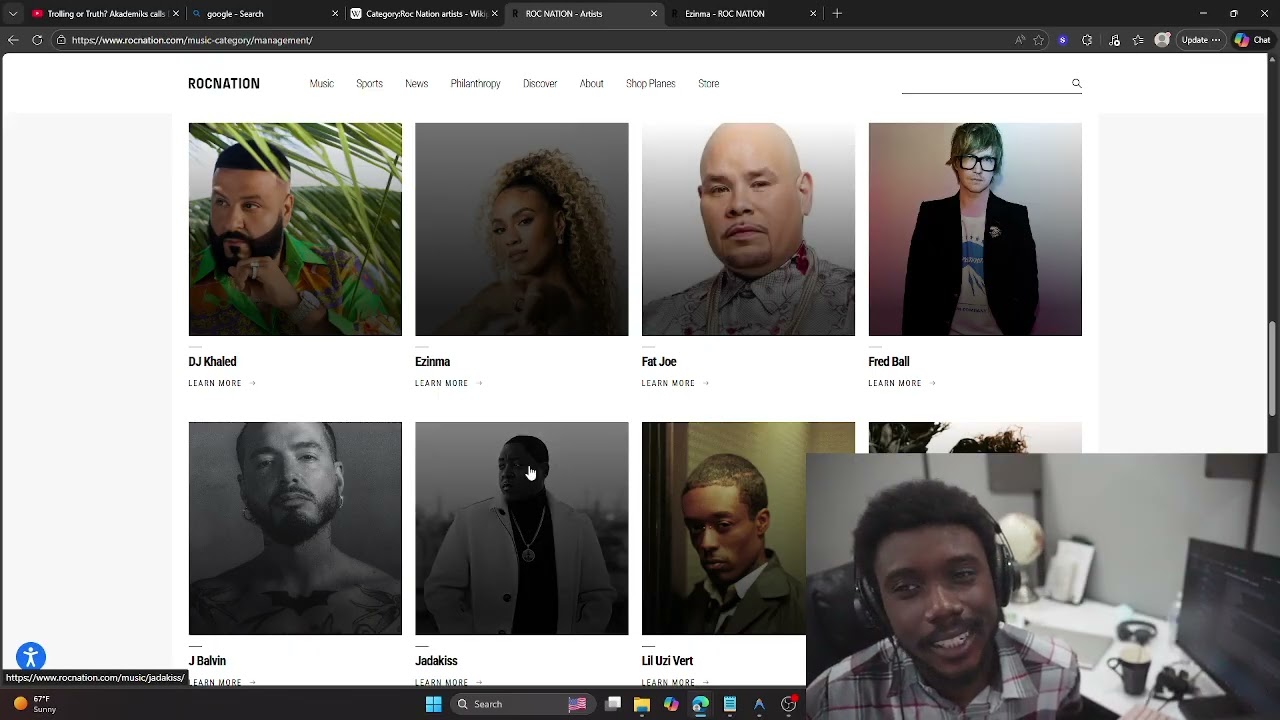
Task: Click the J Balvin artist name
Action: 207,661
